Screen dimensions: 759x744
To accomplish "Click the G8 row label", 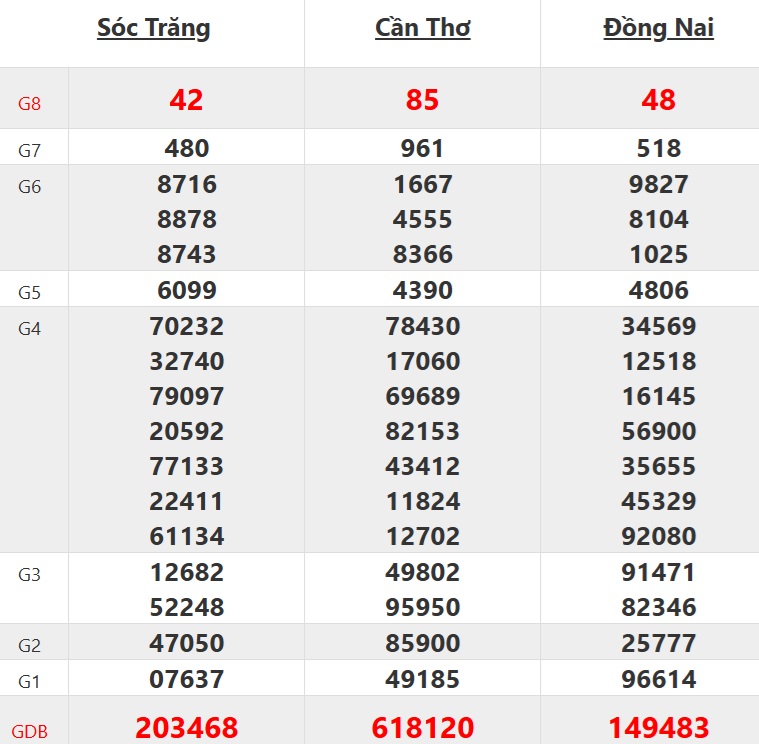I will [30, 102].
